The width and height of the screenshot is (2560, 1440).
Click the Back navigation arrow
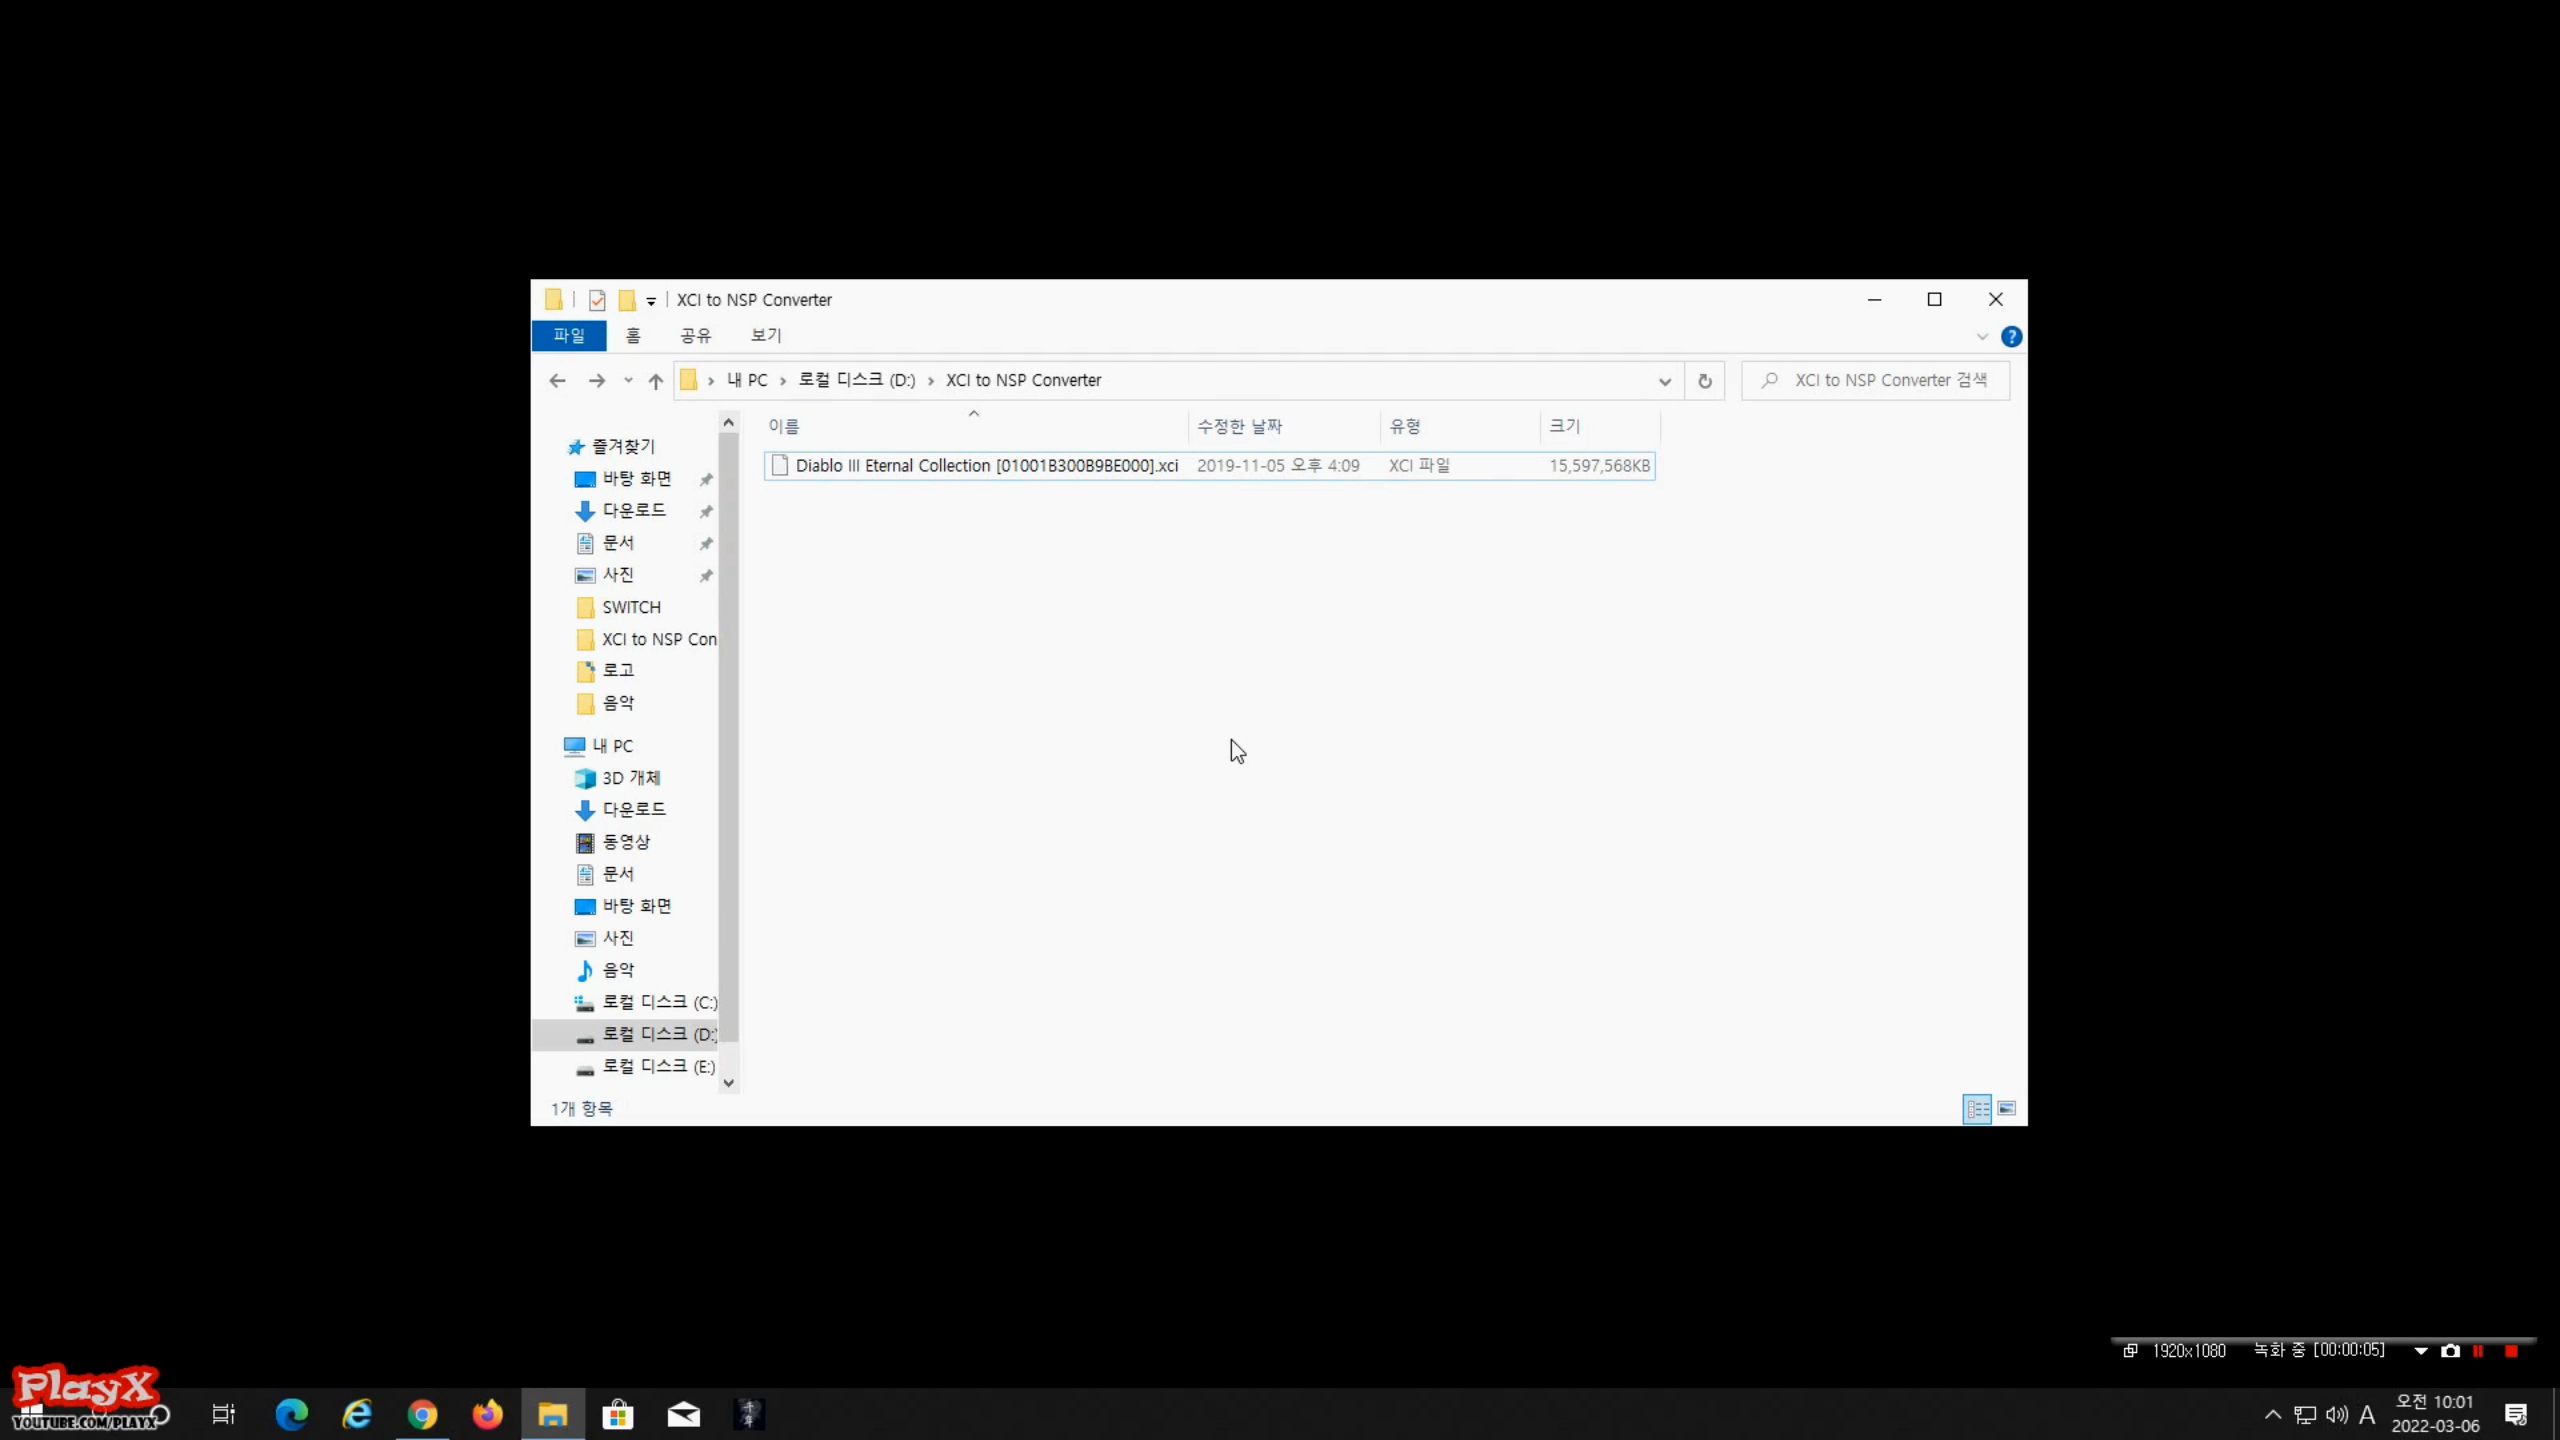(x=557, y=380)
